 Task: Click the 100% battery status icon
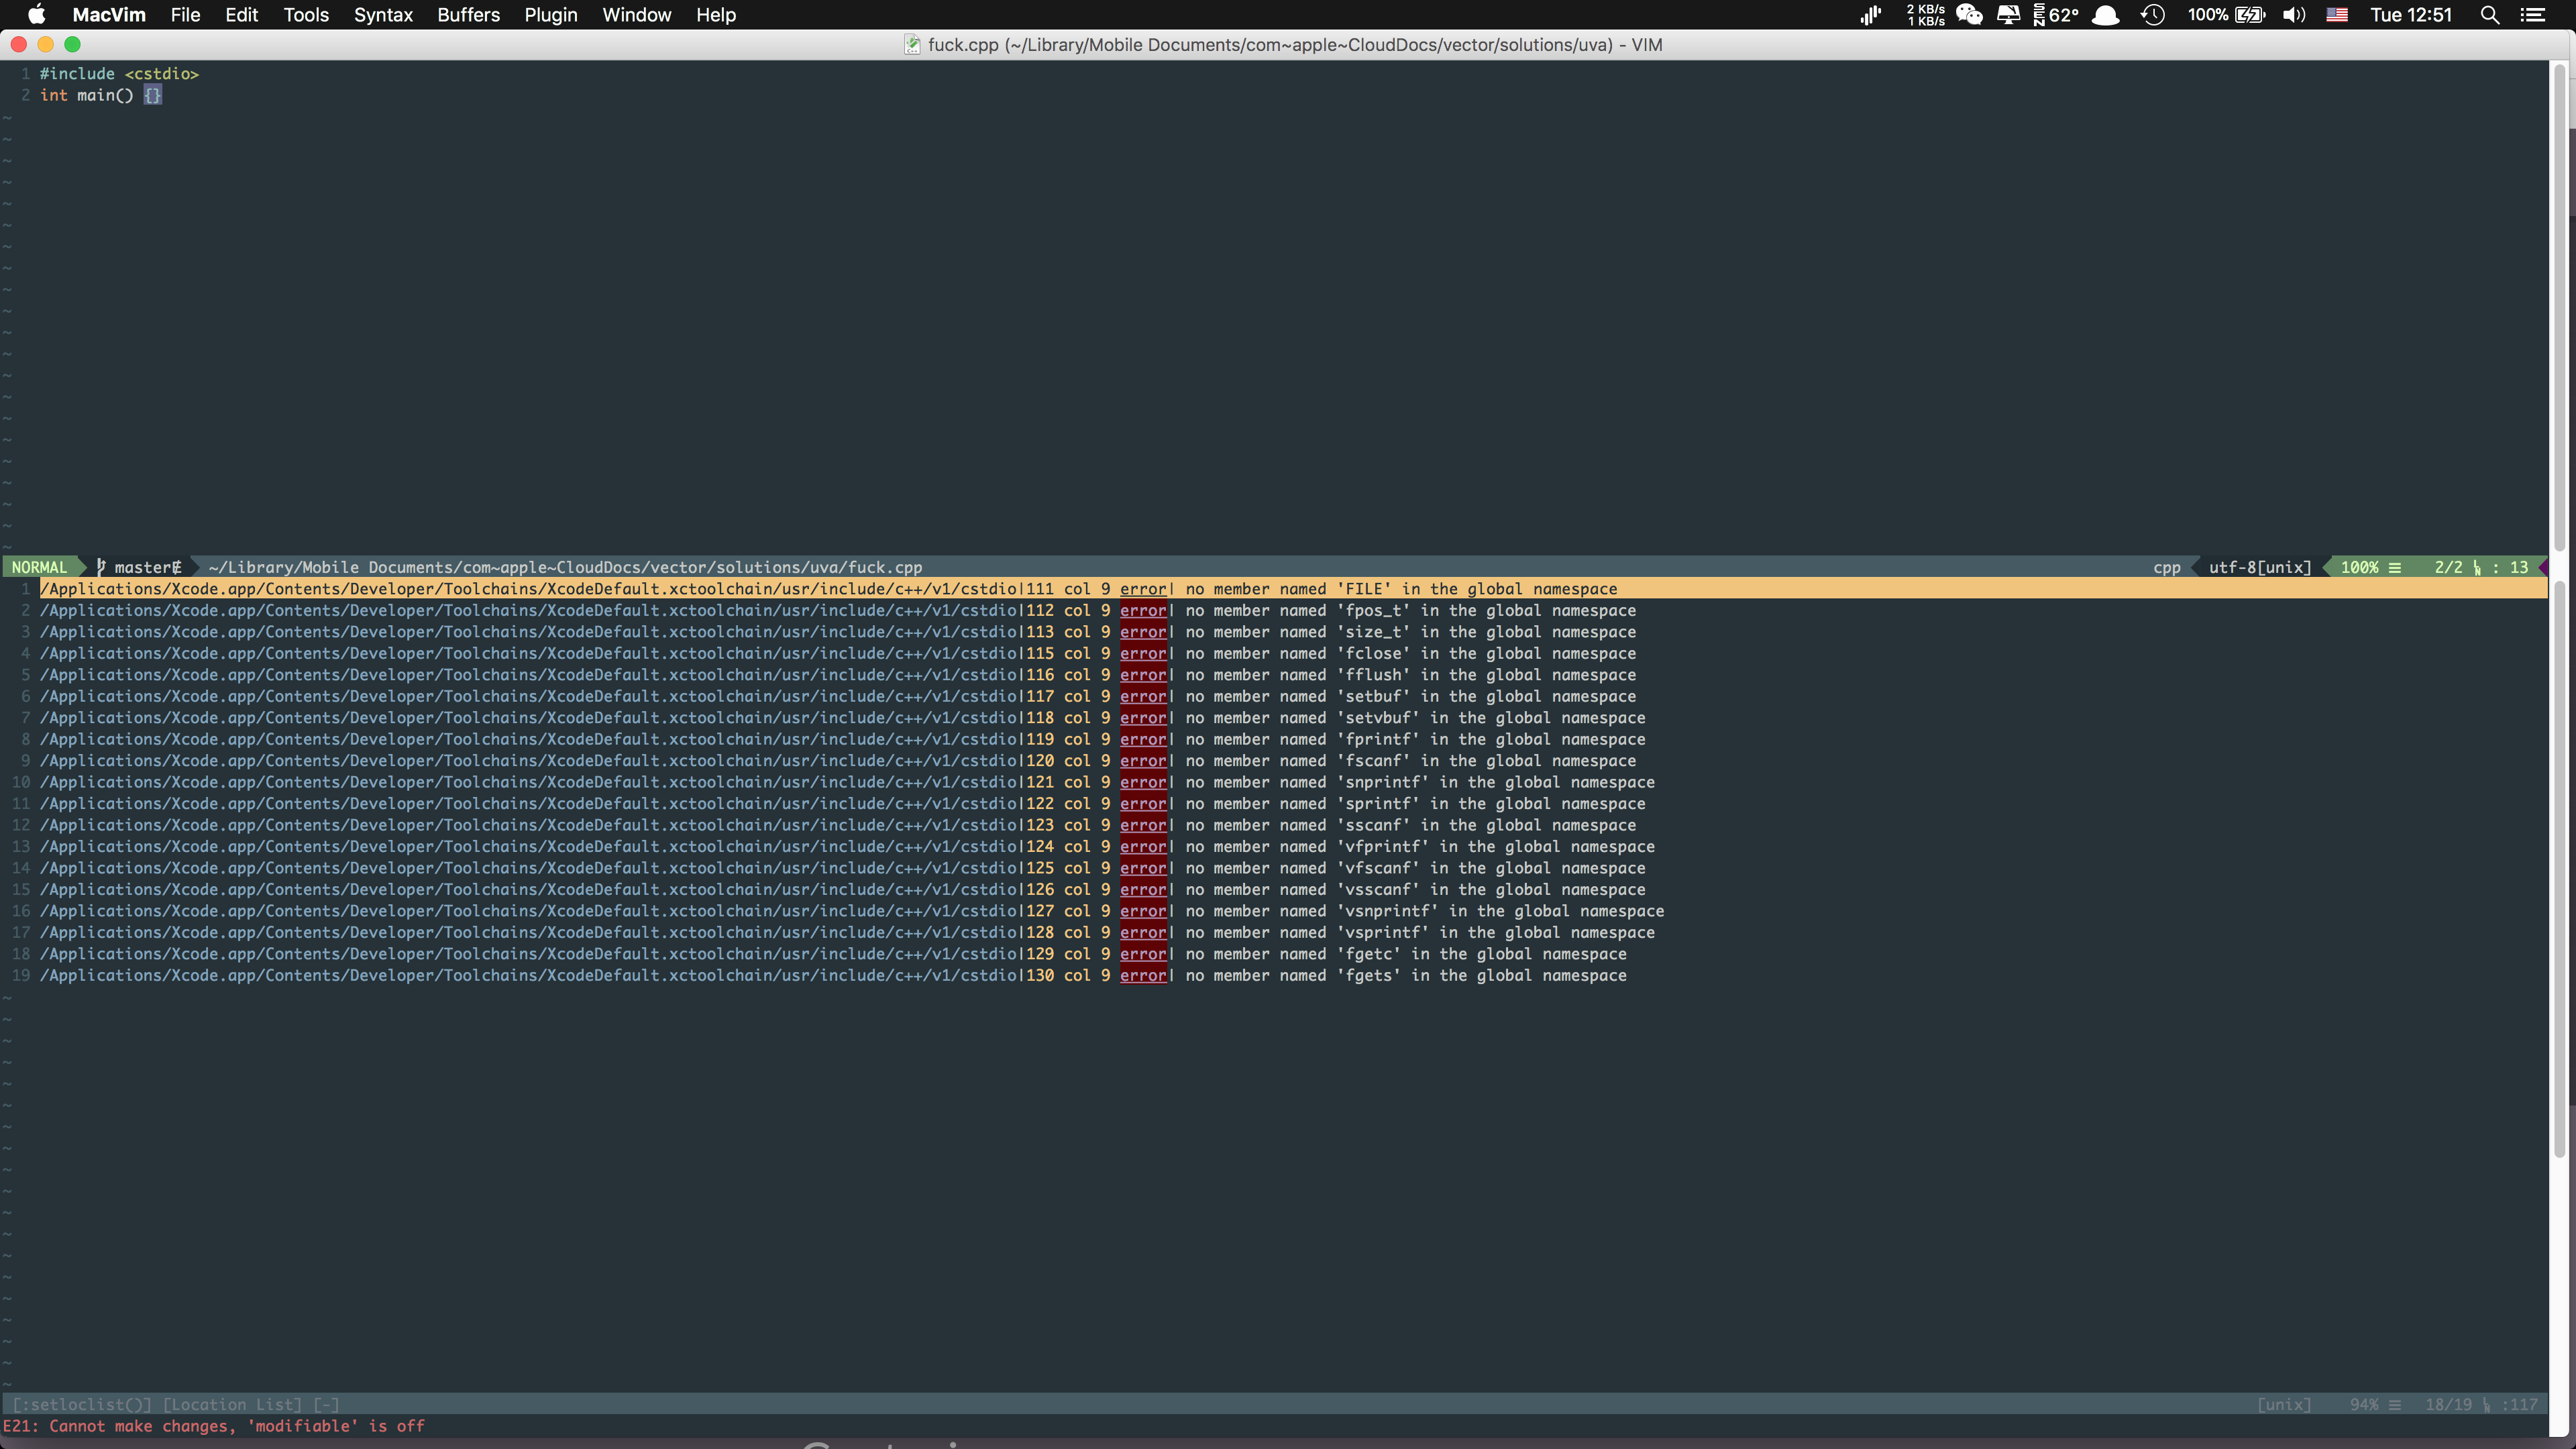point(2226,15)
